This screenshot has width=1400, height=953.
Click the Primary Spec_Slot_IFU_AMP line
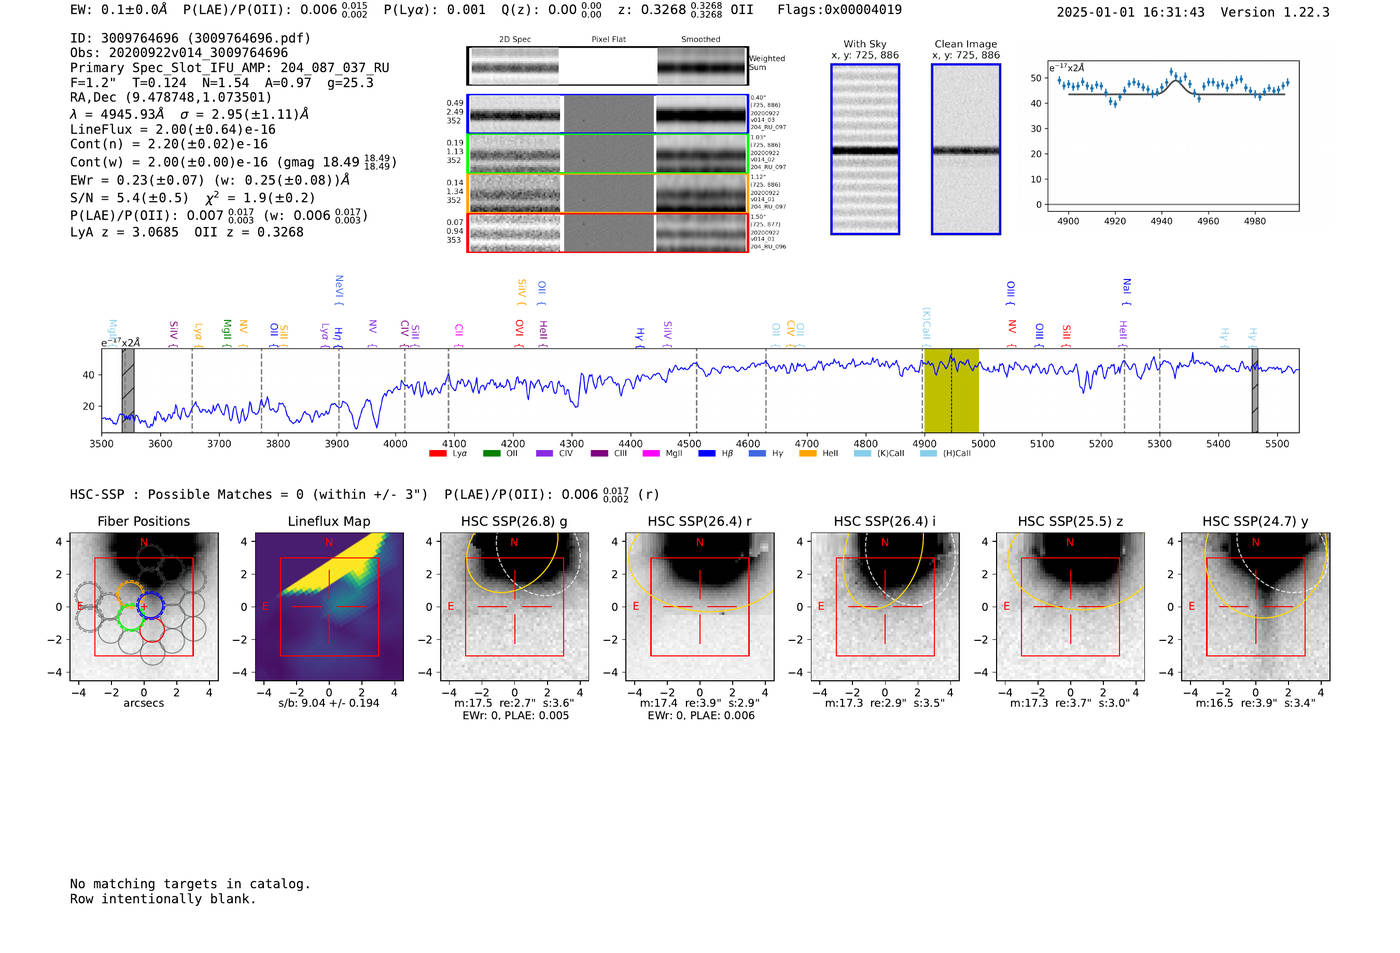coord(230,68)
